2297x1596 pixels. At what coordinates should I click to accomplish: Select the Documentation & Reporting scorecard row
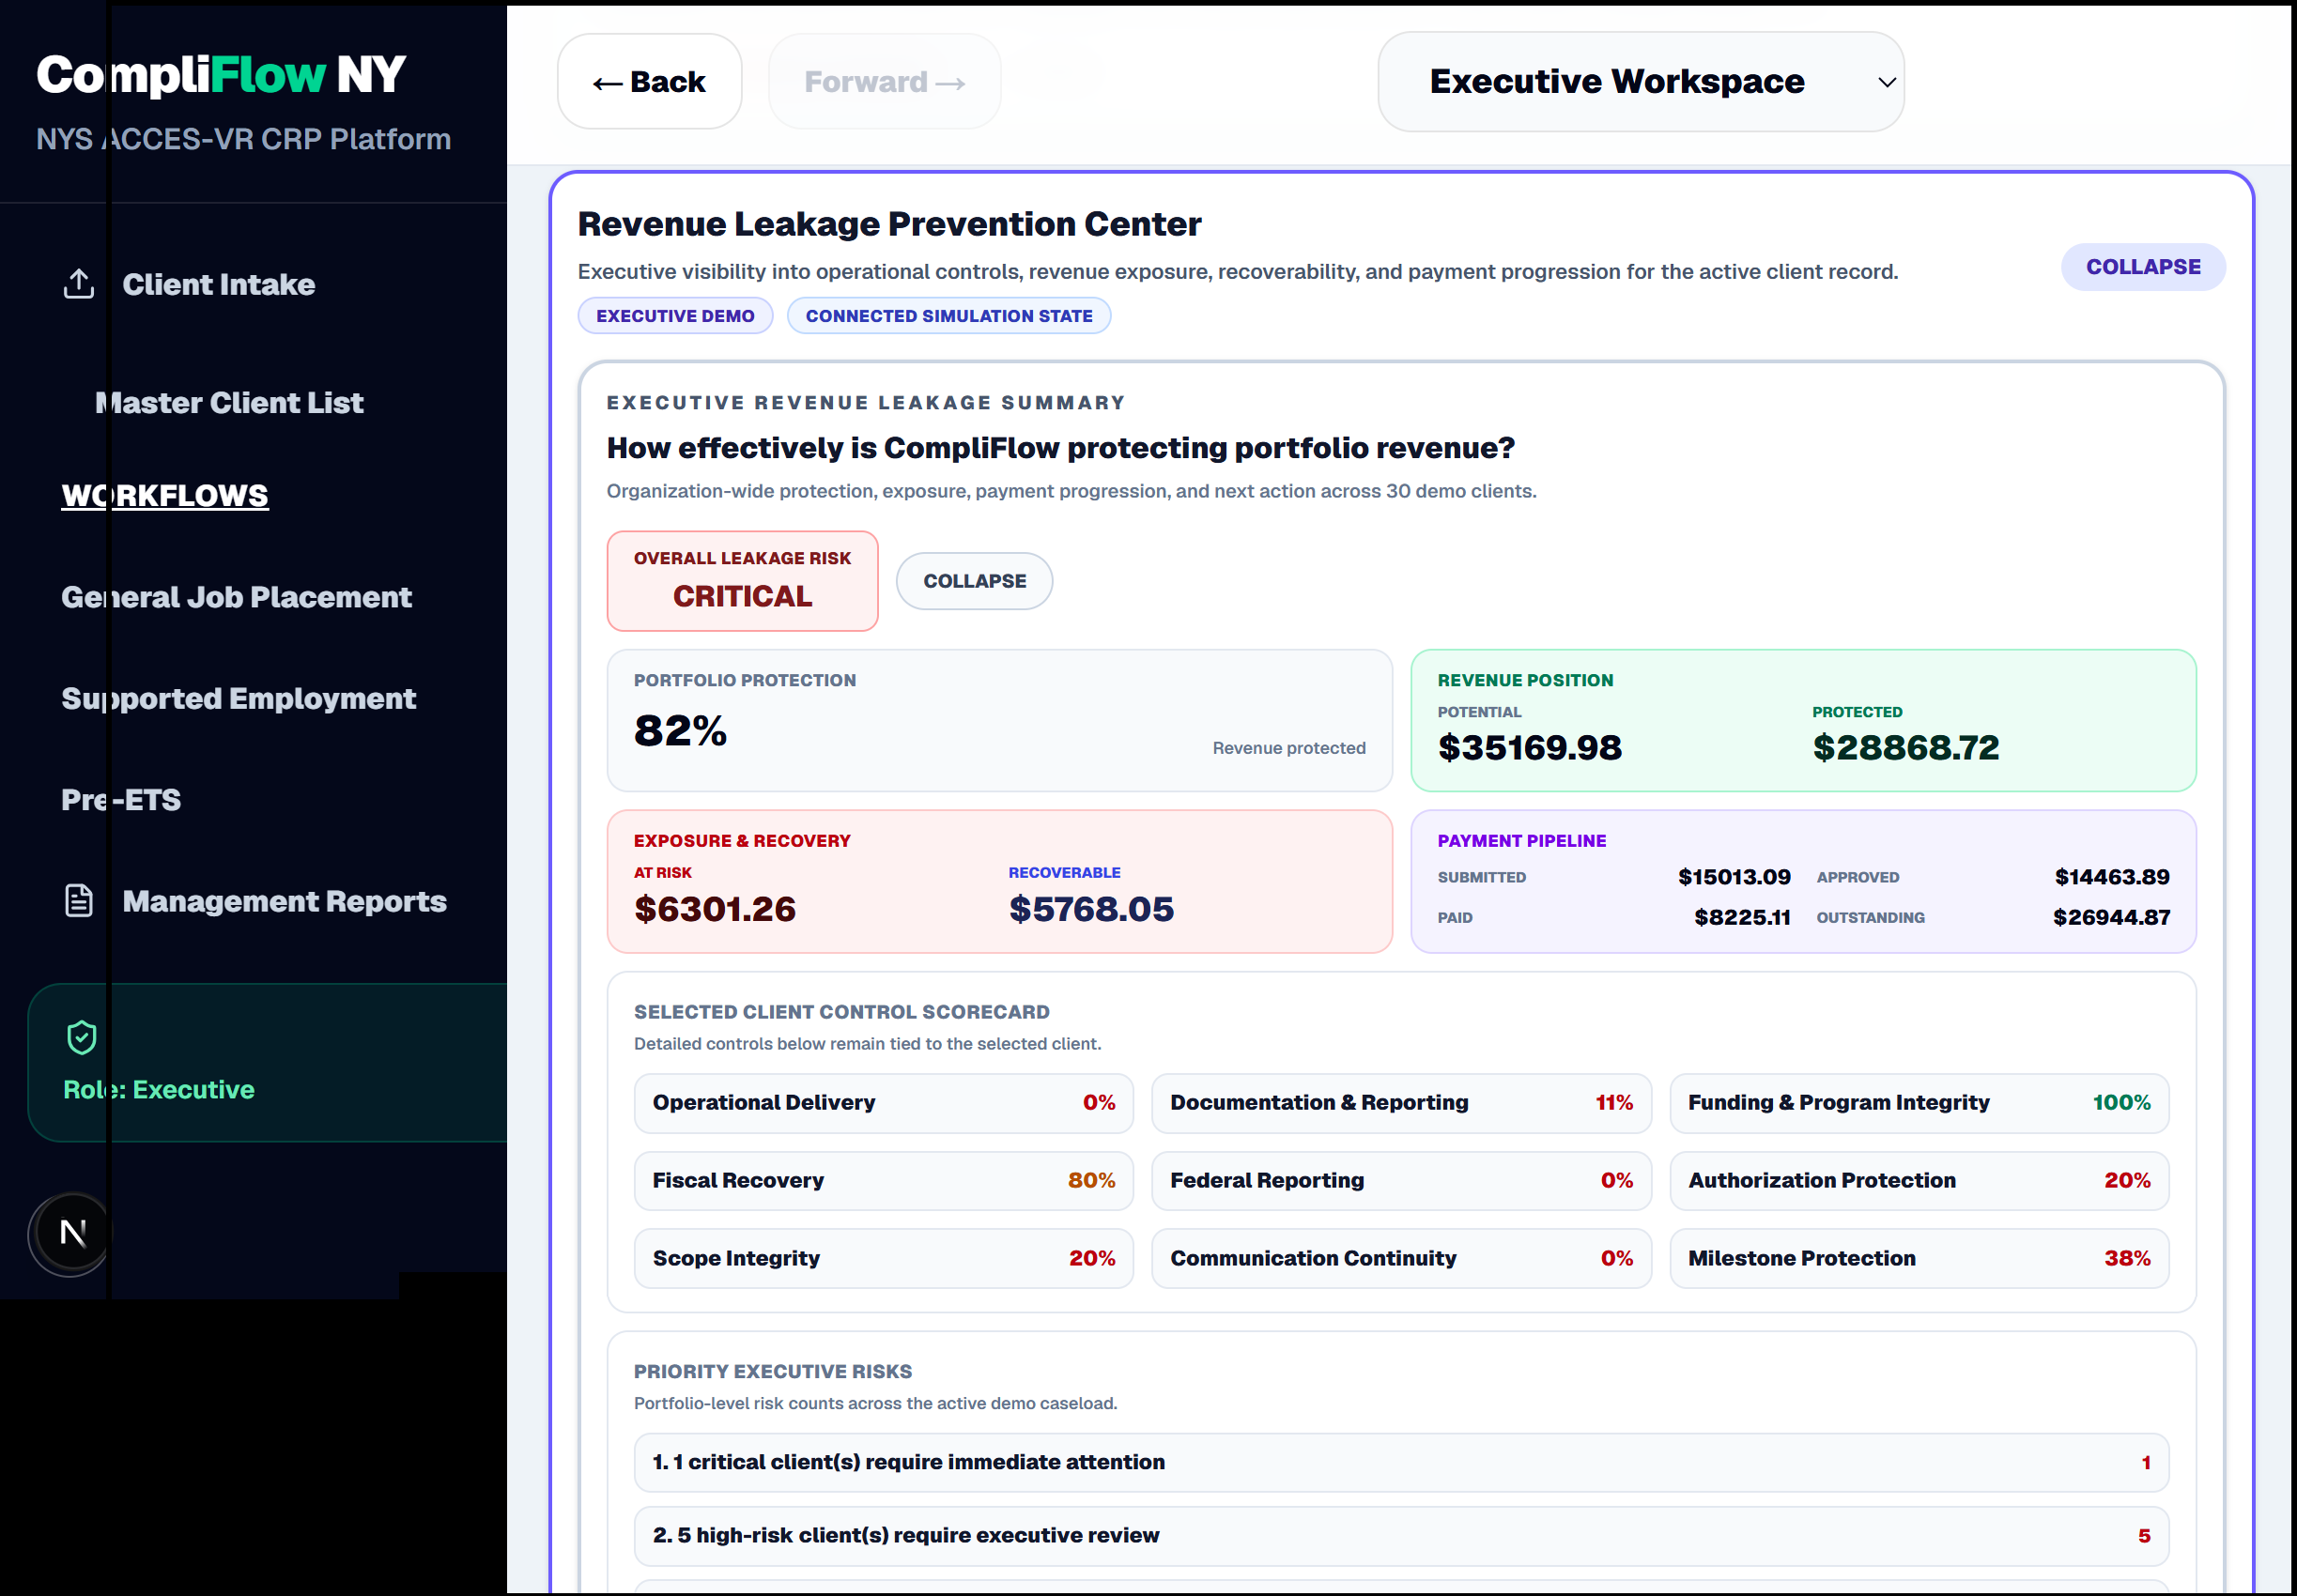[1401, 1103]
